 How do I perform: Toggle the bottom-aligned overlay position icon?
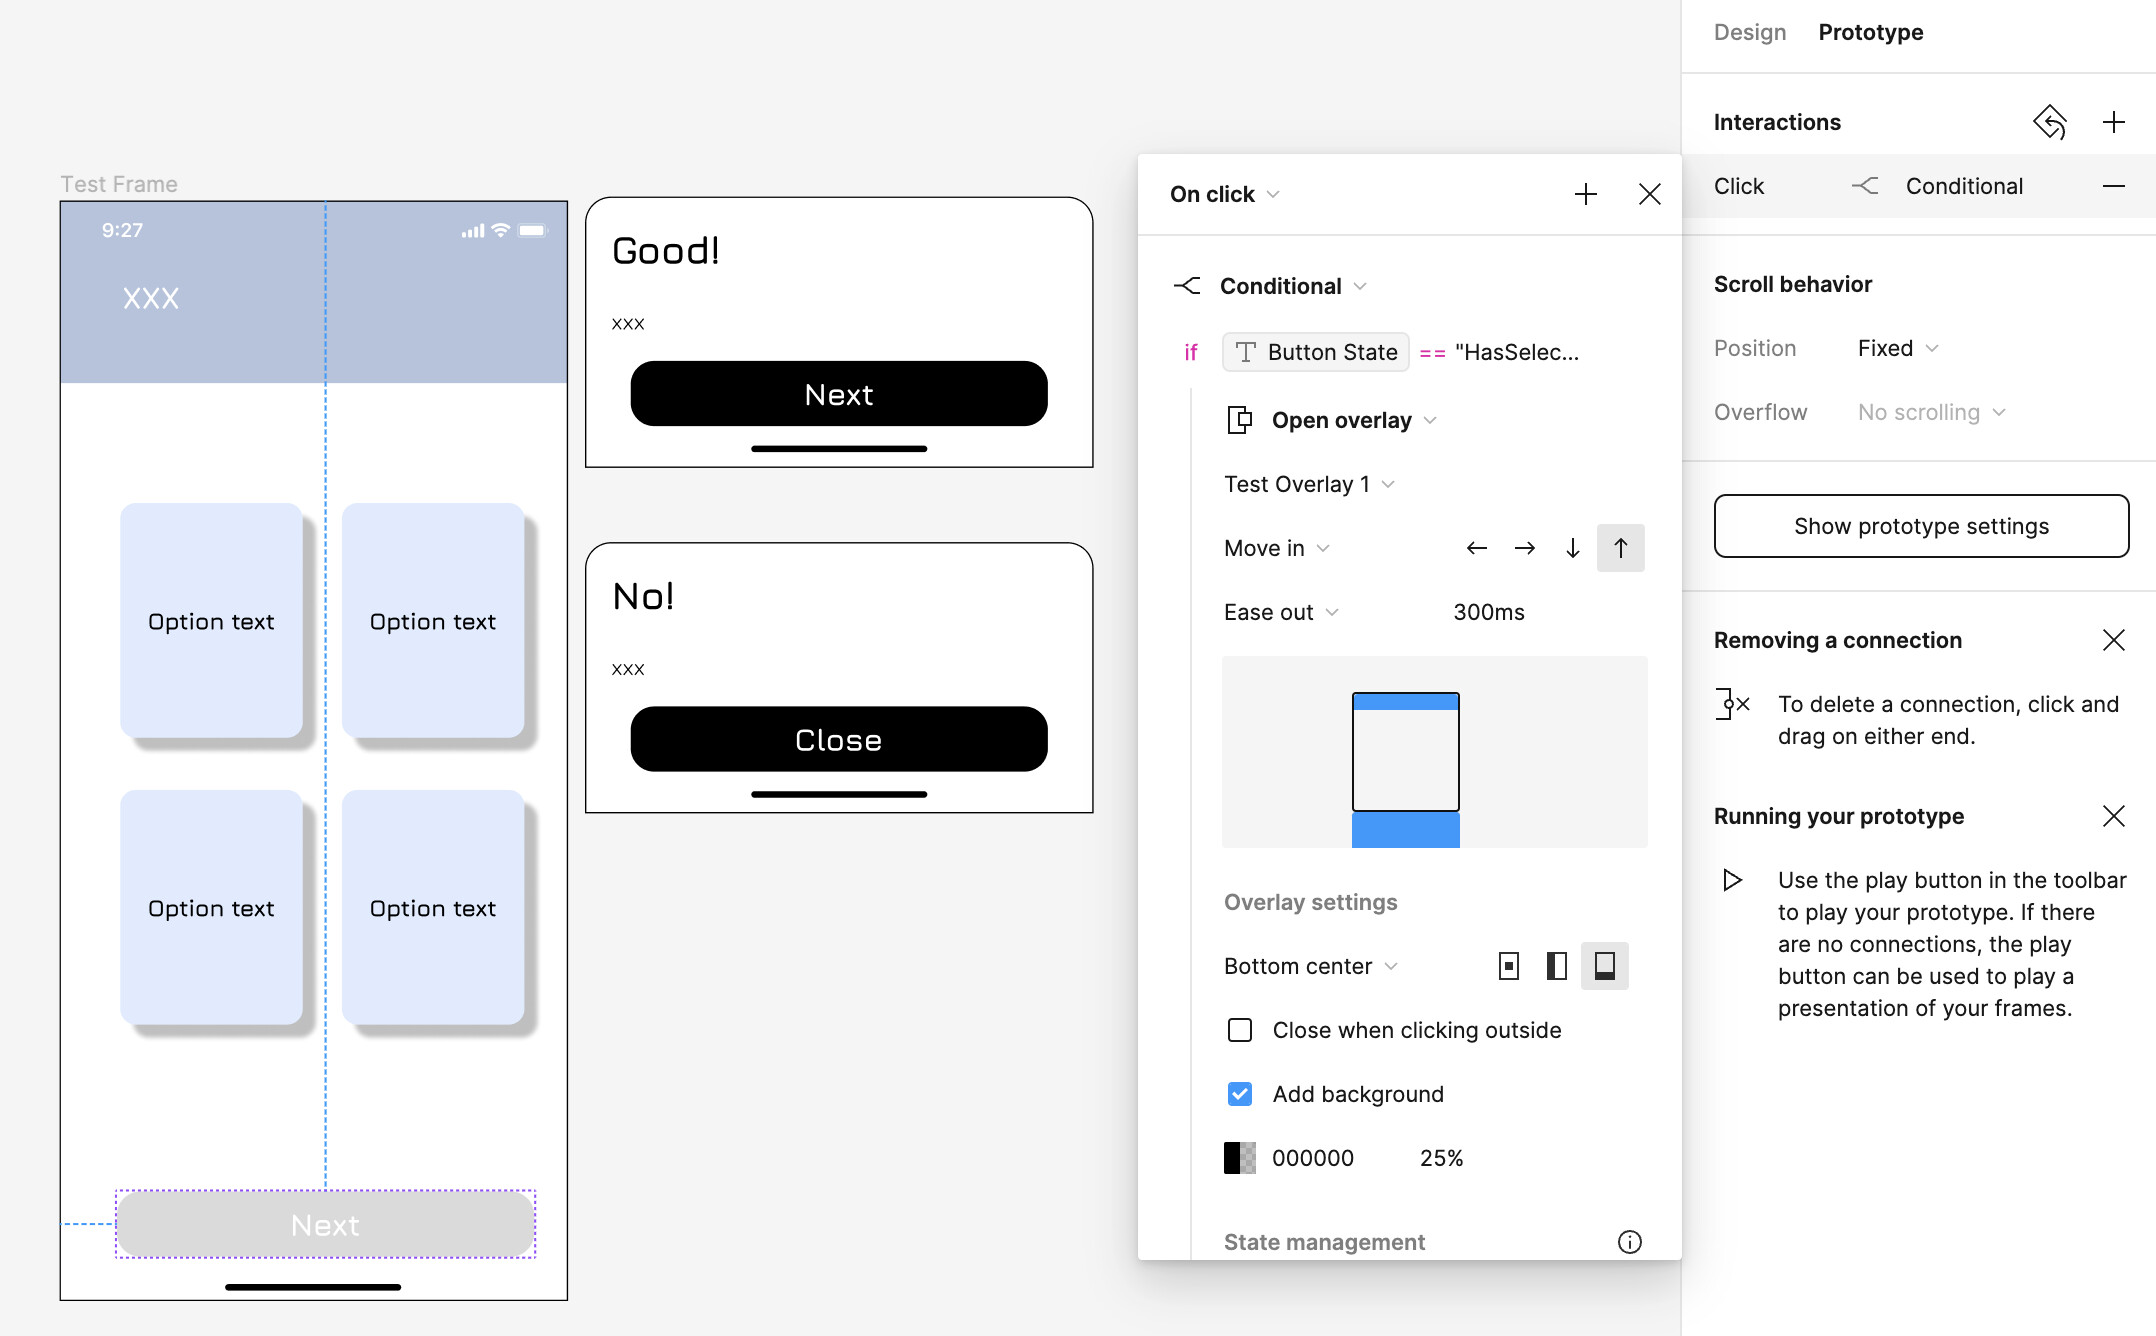coord(1604,966)
